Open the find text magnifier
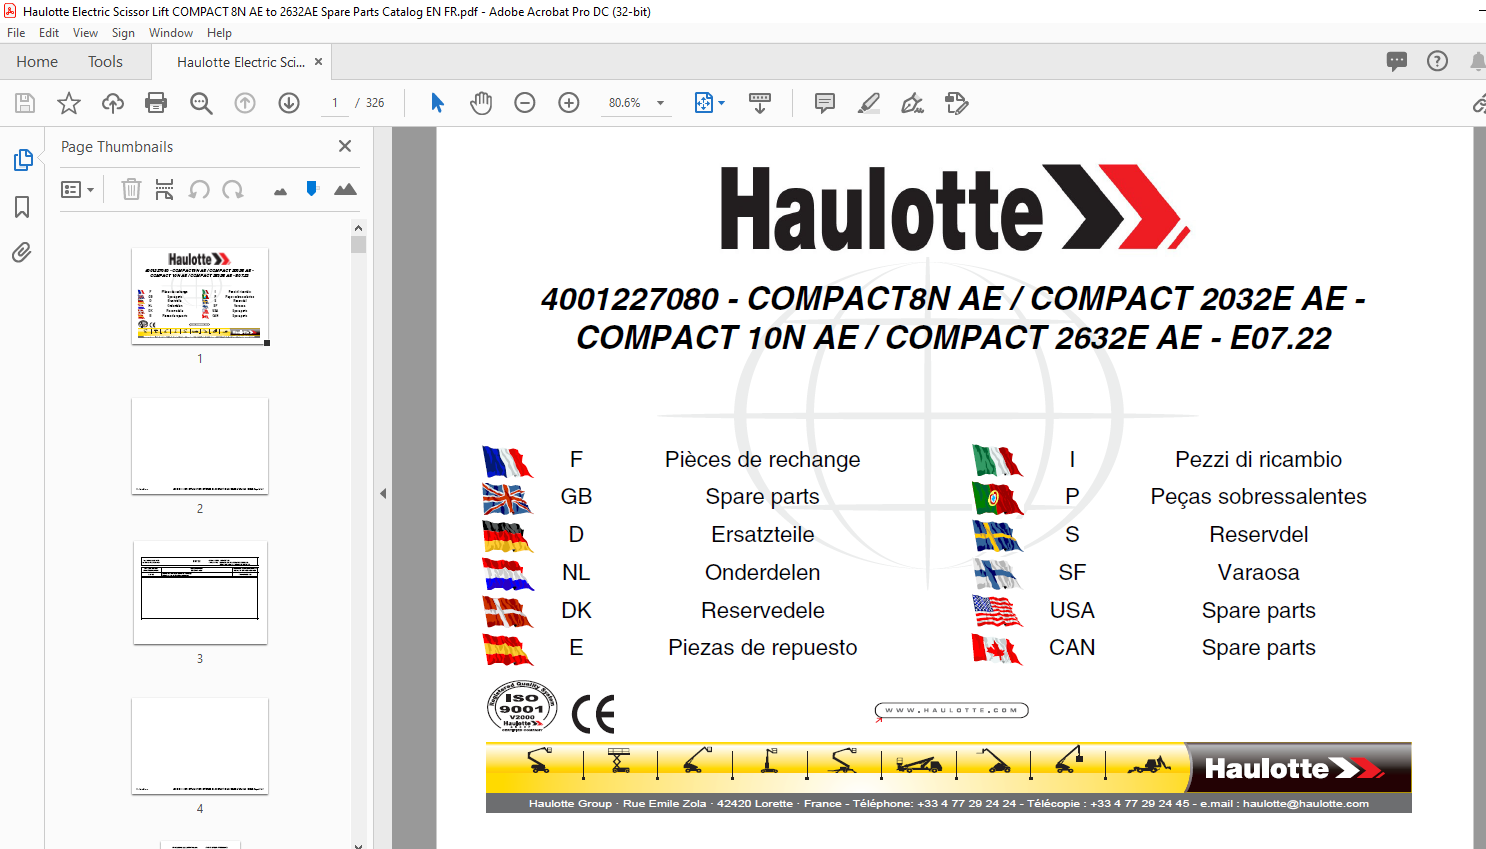 click(x=201, y=103)
